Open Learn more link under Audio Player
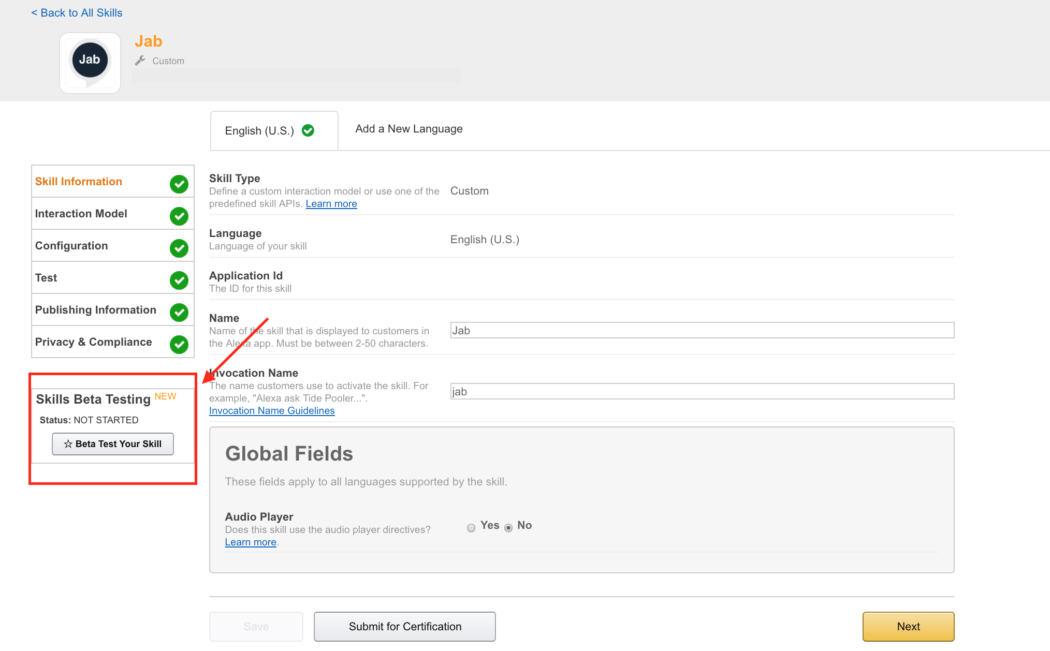 click(250, 542)
